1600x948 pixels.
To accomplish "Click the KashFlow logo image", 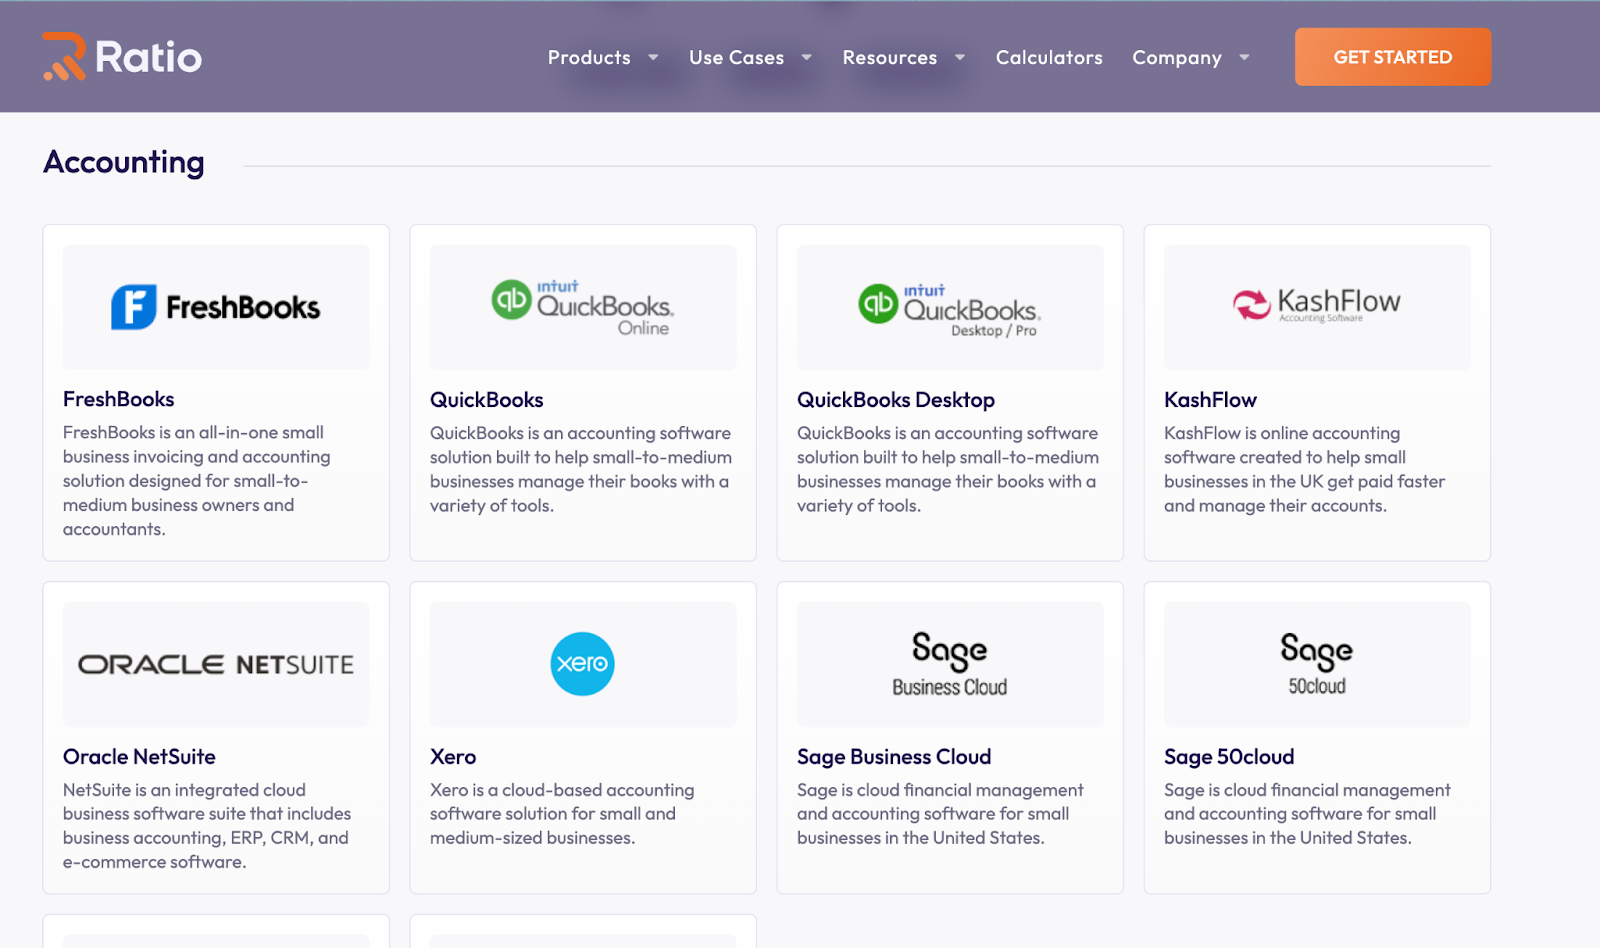I will (1317, 307).
